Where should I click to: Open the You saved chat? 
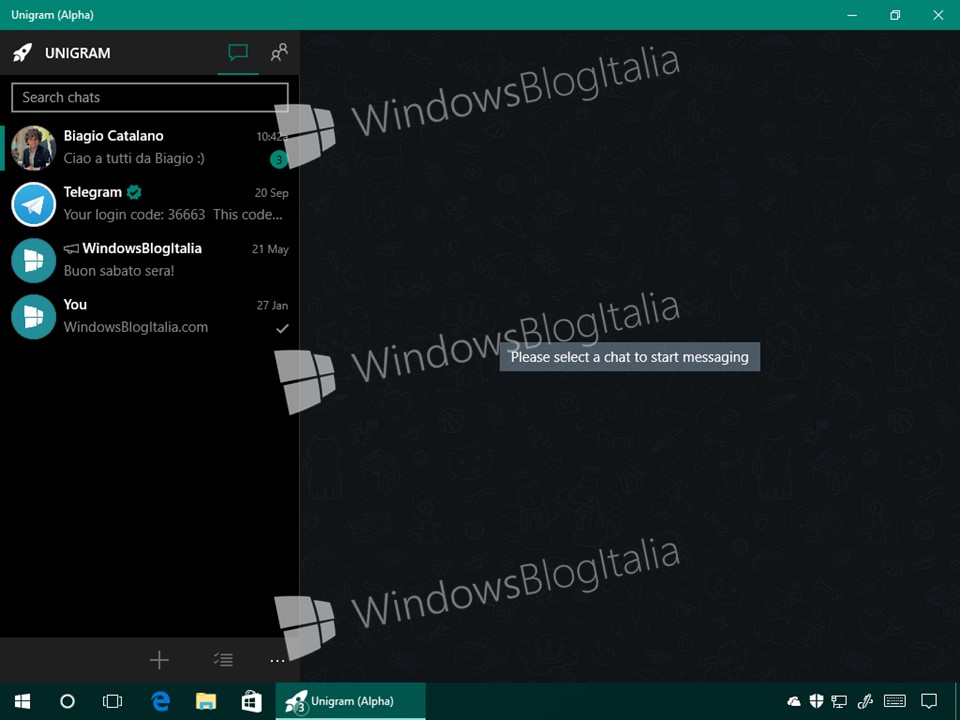pos(149,317)
